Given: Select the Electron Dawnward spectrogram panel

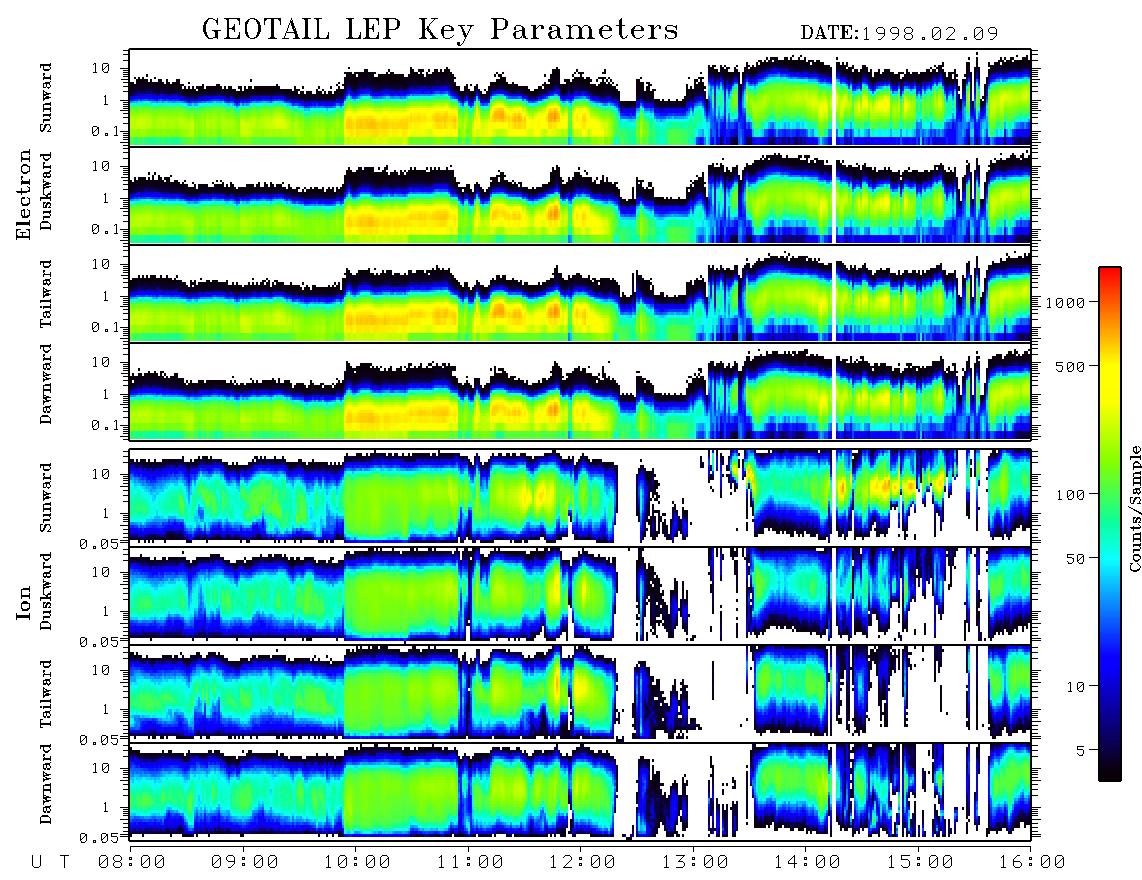Looking at the screenshot, I should [580, 392].
